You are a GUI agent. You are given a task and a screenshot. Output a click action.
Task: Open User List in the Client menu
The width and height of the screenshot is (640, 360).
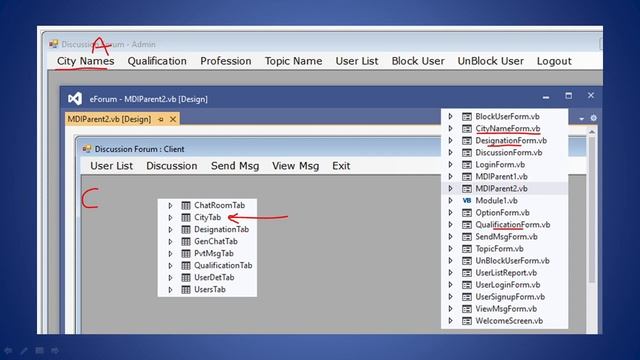[x=111, y=166]
